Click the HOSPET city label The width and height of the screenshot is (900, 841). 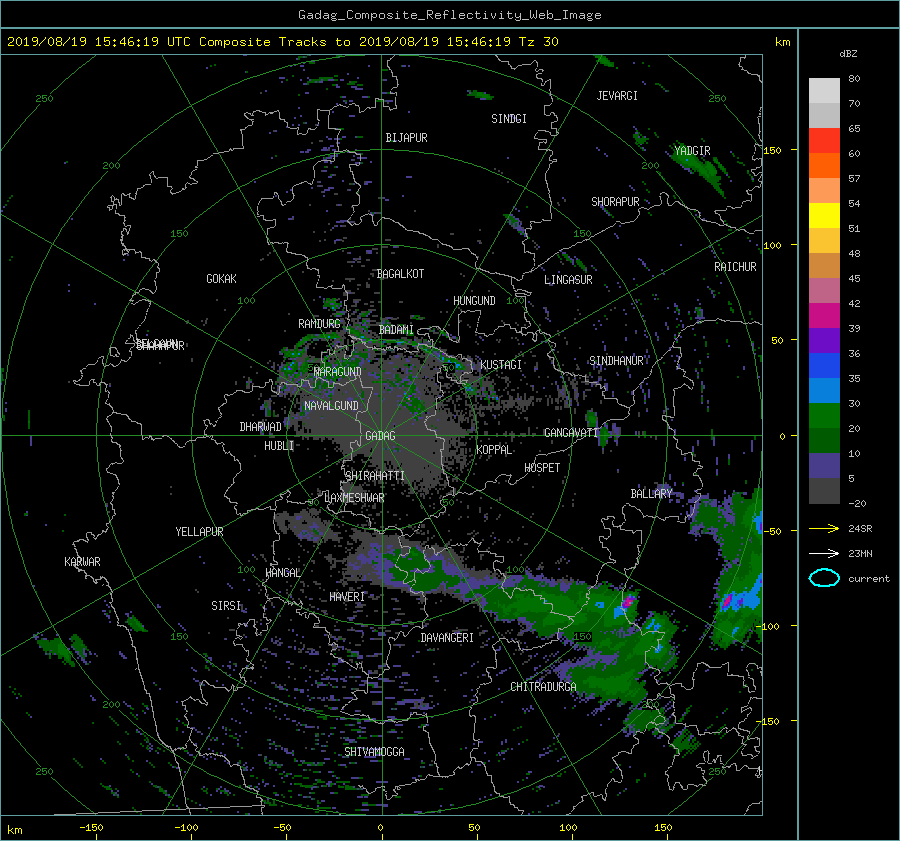pos(542,468)
